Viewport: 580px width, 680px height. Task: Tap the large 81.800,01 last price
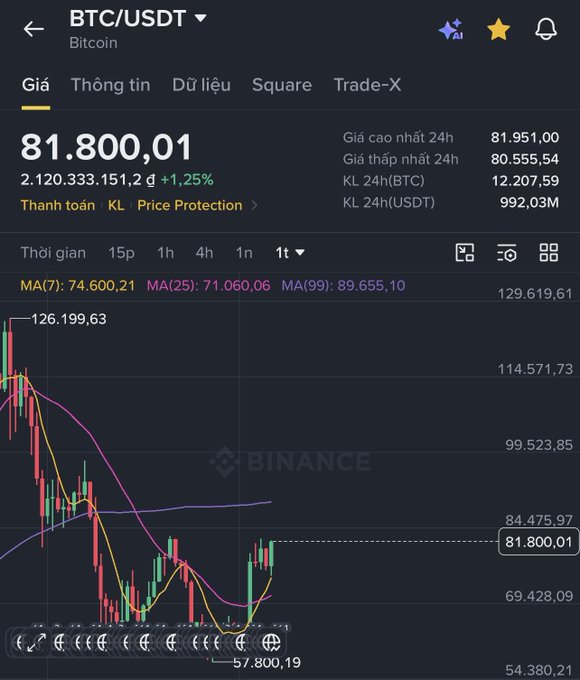point(106,147)
